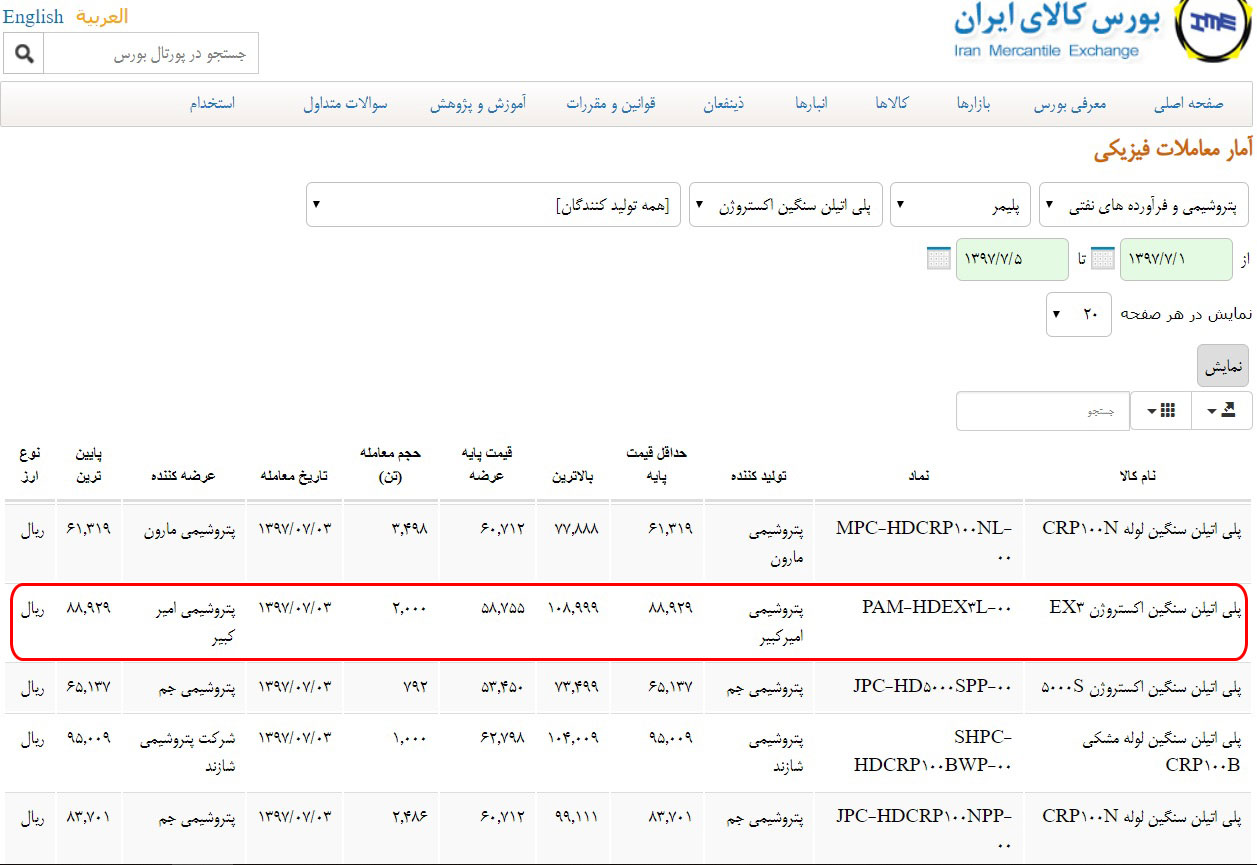Screen dimensions: 1257x865
Task: Open calendar picker for the end date
Action: [x=939, y=259]
